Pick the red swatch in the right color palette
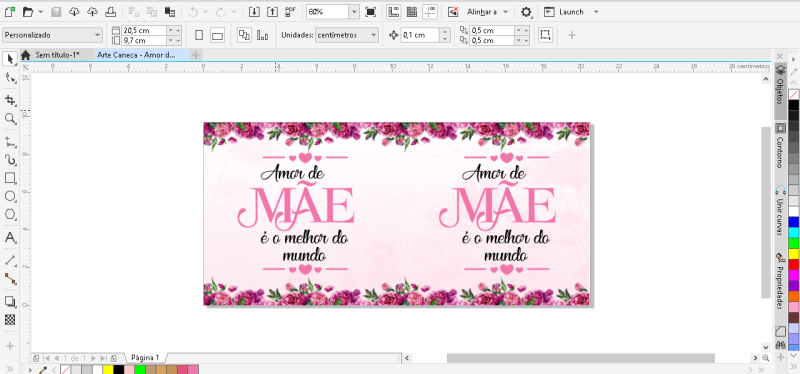Image resolution: width=800 pixels, height=374 pixels. pyautogui.click(x=793, y=264)
